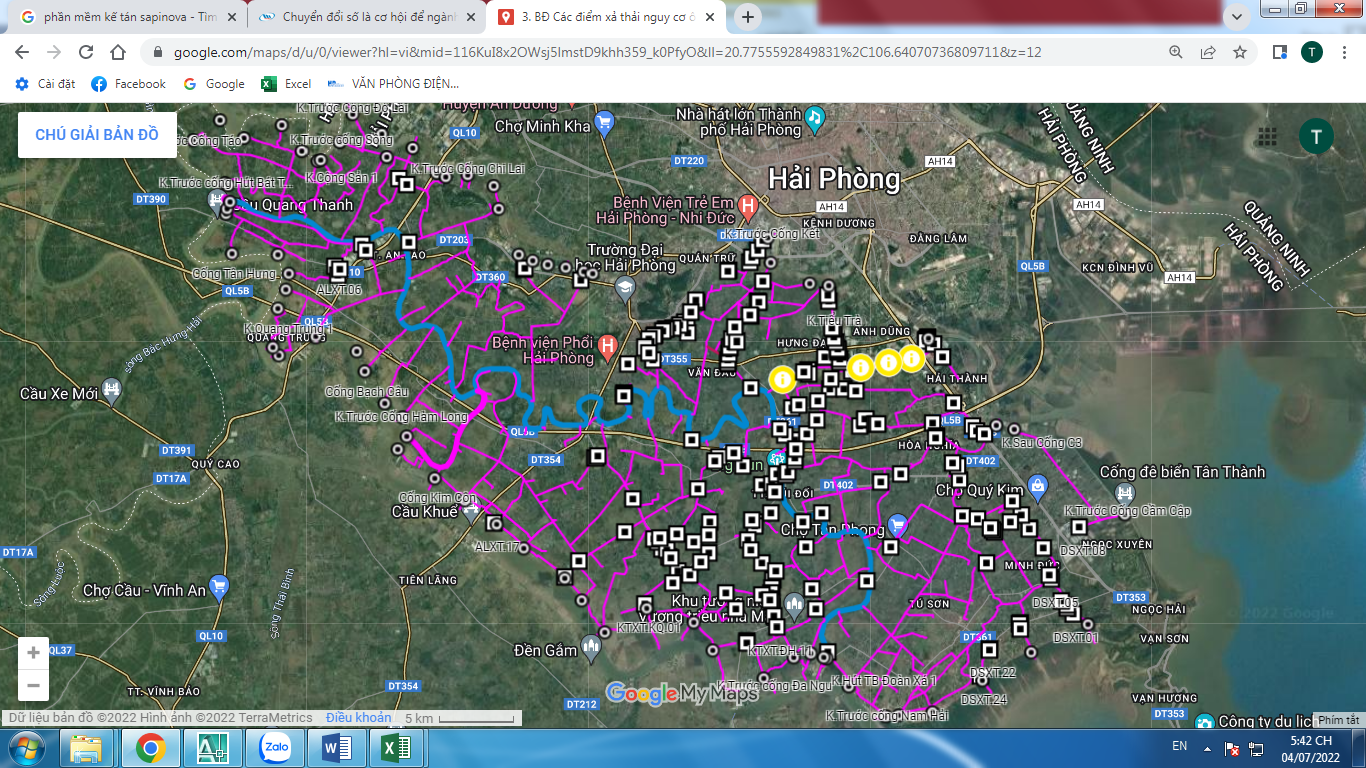This screenshot has height=768, width=1366.
Task: Click the Nhà hát lớn music marker
Action: click(x=814, y=117)
